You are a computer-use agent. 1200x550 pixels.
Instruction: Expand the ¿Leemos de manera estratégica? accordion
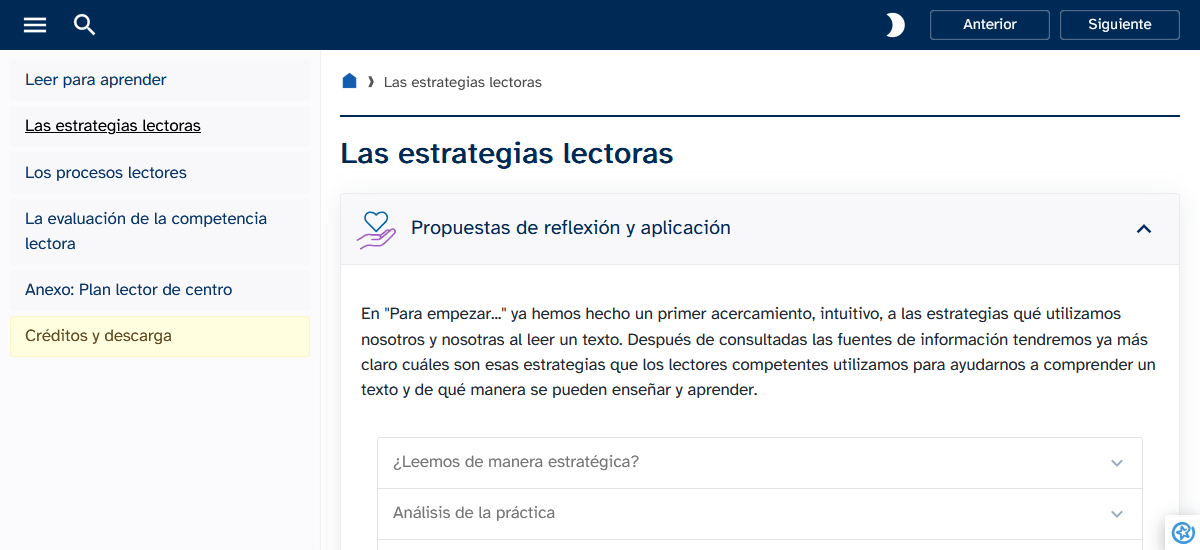coord(1117,463)
